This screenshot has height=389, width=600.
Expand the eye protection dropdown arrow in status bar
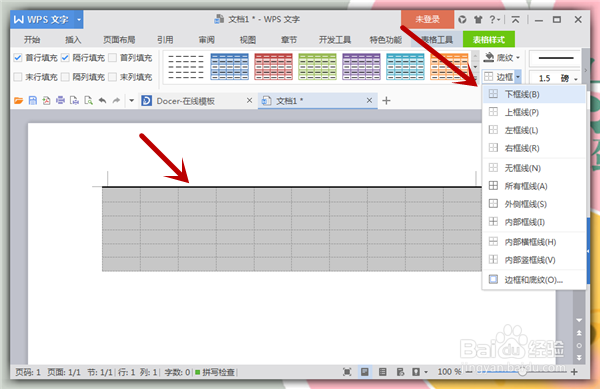(426, 372)
